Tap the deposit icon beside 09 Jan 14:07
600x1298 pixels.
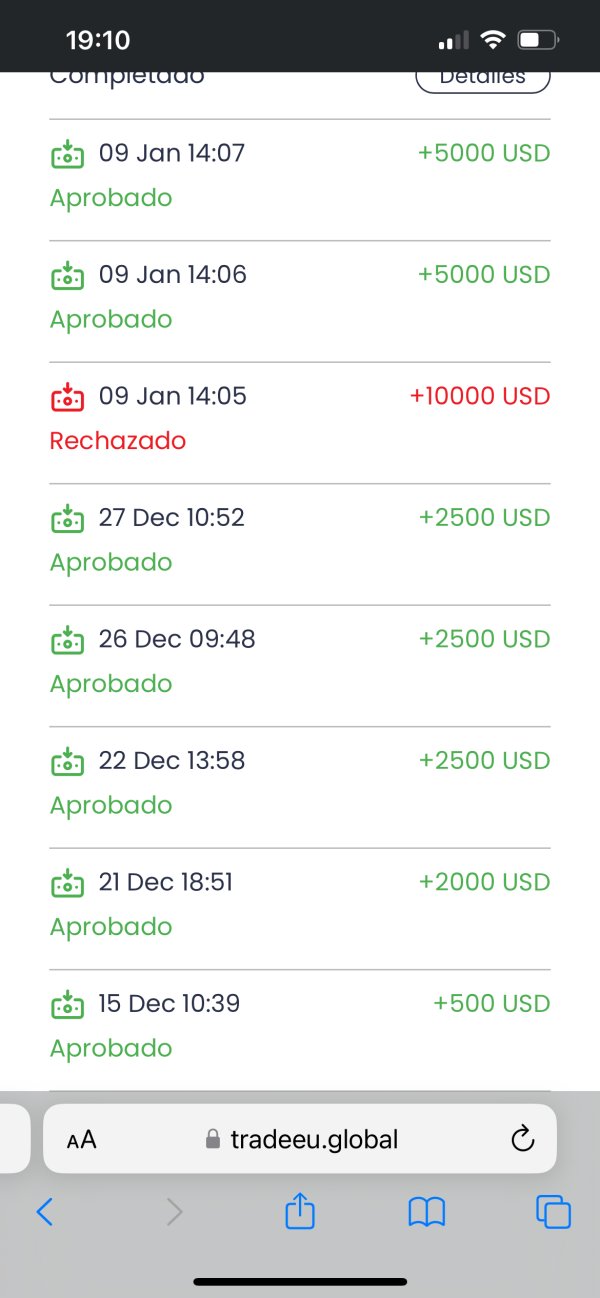tap(67, 154)
